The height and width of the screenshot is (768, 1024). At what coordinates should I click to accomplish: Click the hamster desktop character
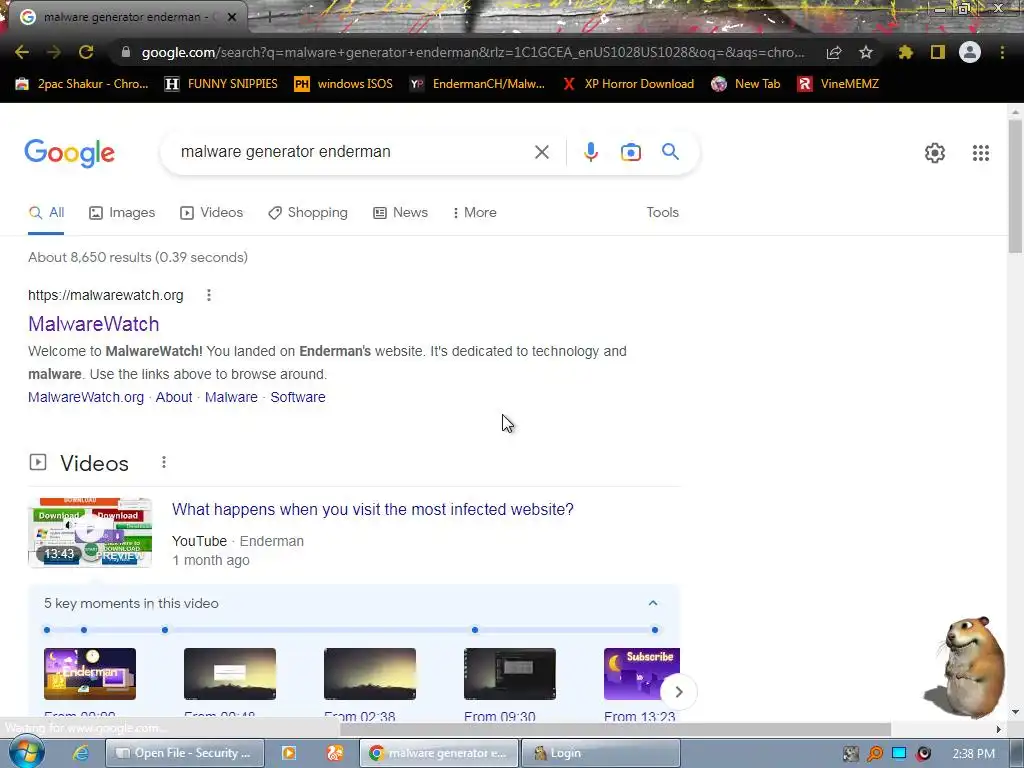click(967, 666)
